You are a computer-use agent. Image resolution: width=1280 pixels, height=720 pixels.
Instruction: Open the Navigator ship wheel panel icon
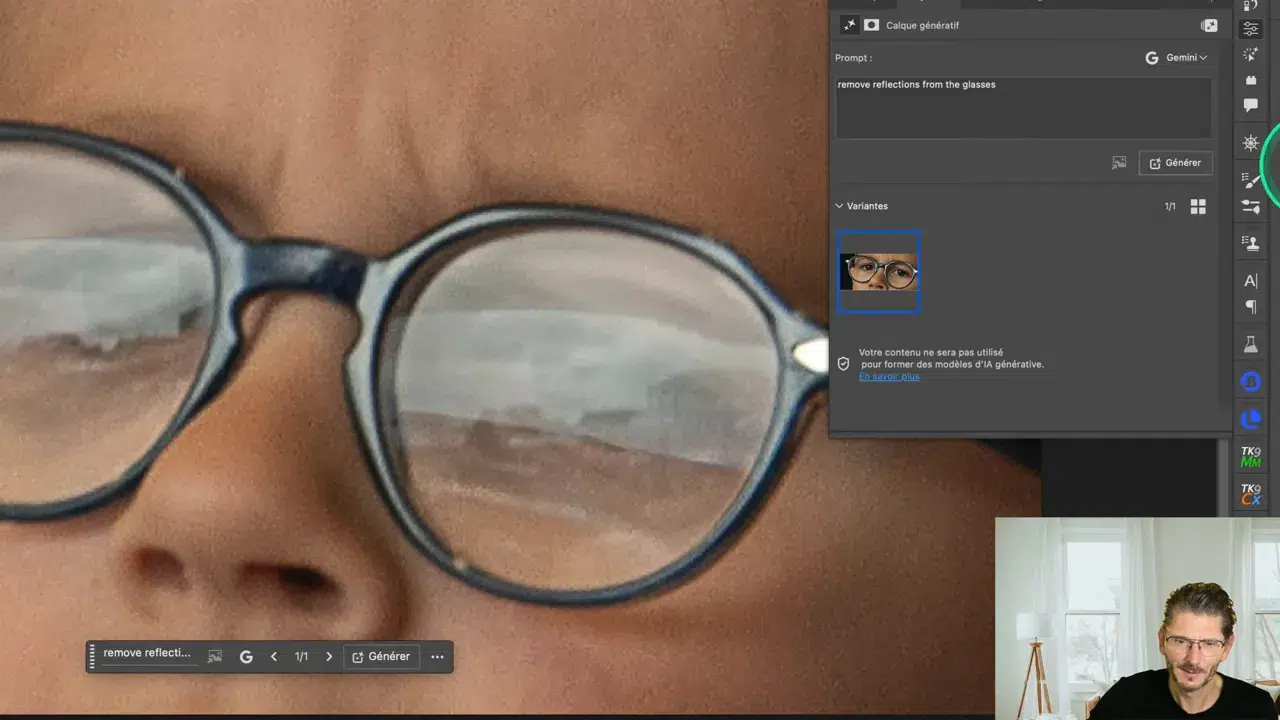pos(1250,143)
